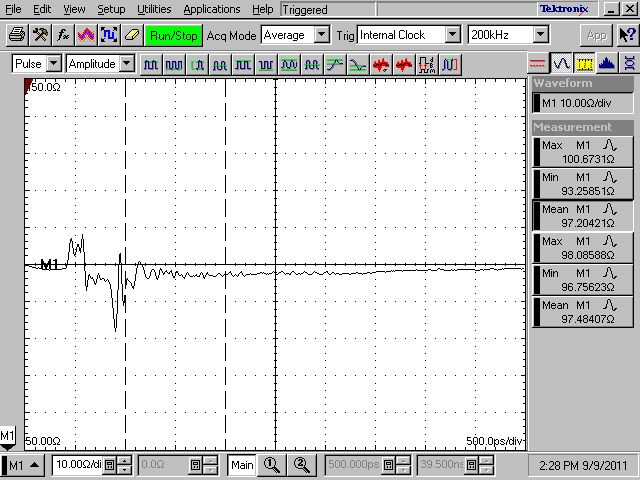Click the first pulse measurement icon
The height and width of the screenshot is (480, 640).
pos(151,64)
